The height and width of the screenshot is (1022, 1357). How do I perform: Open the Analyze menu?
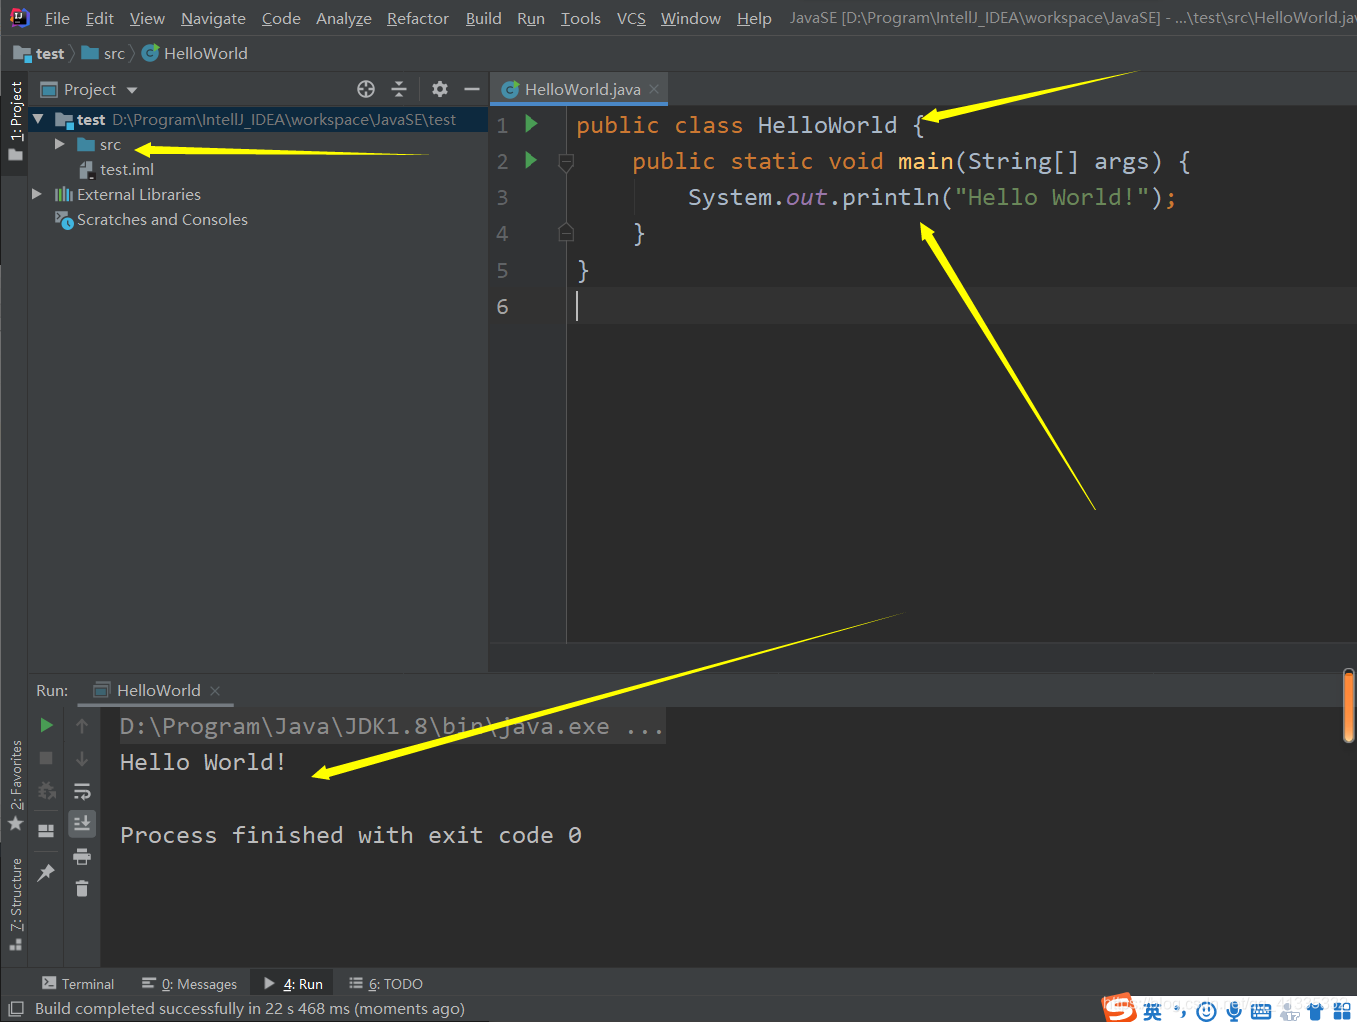(x=344, y=18)
